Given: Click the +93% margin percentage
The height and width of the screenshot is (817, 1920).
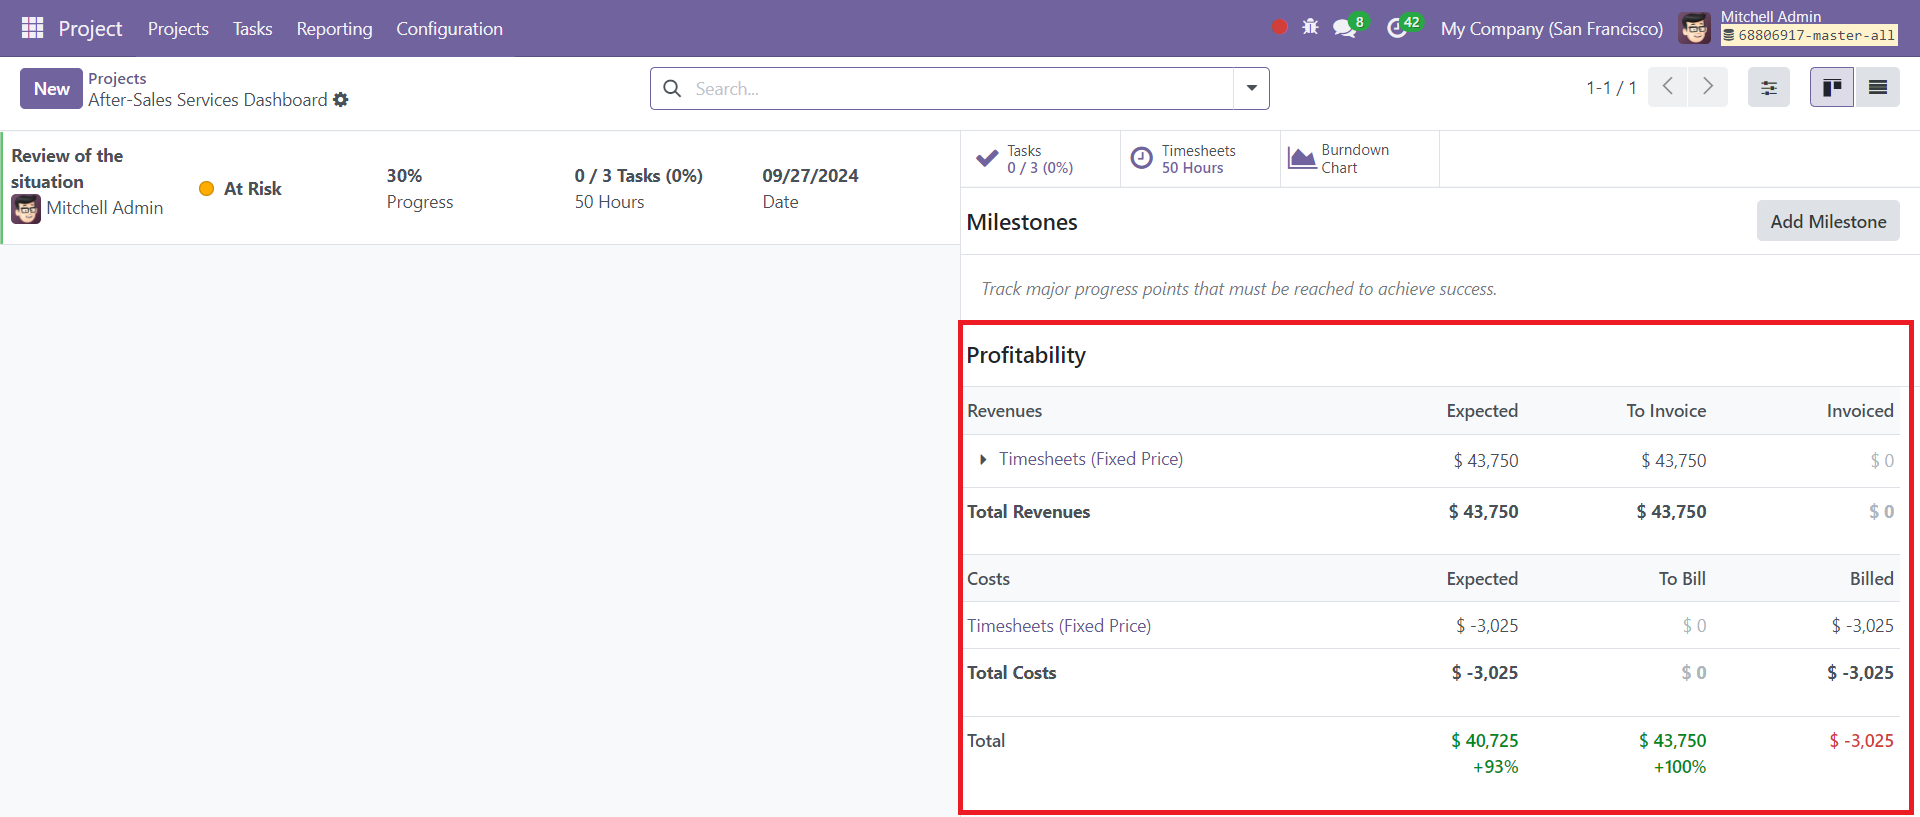Looking at the screenshot, I should (1496, 767).
